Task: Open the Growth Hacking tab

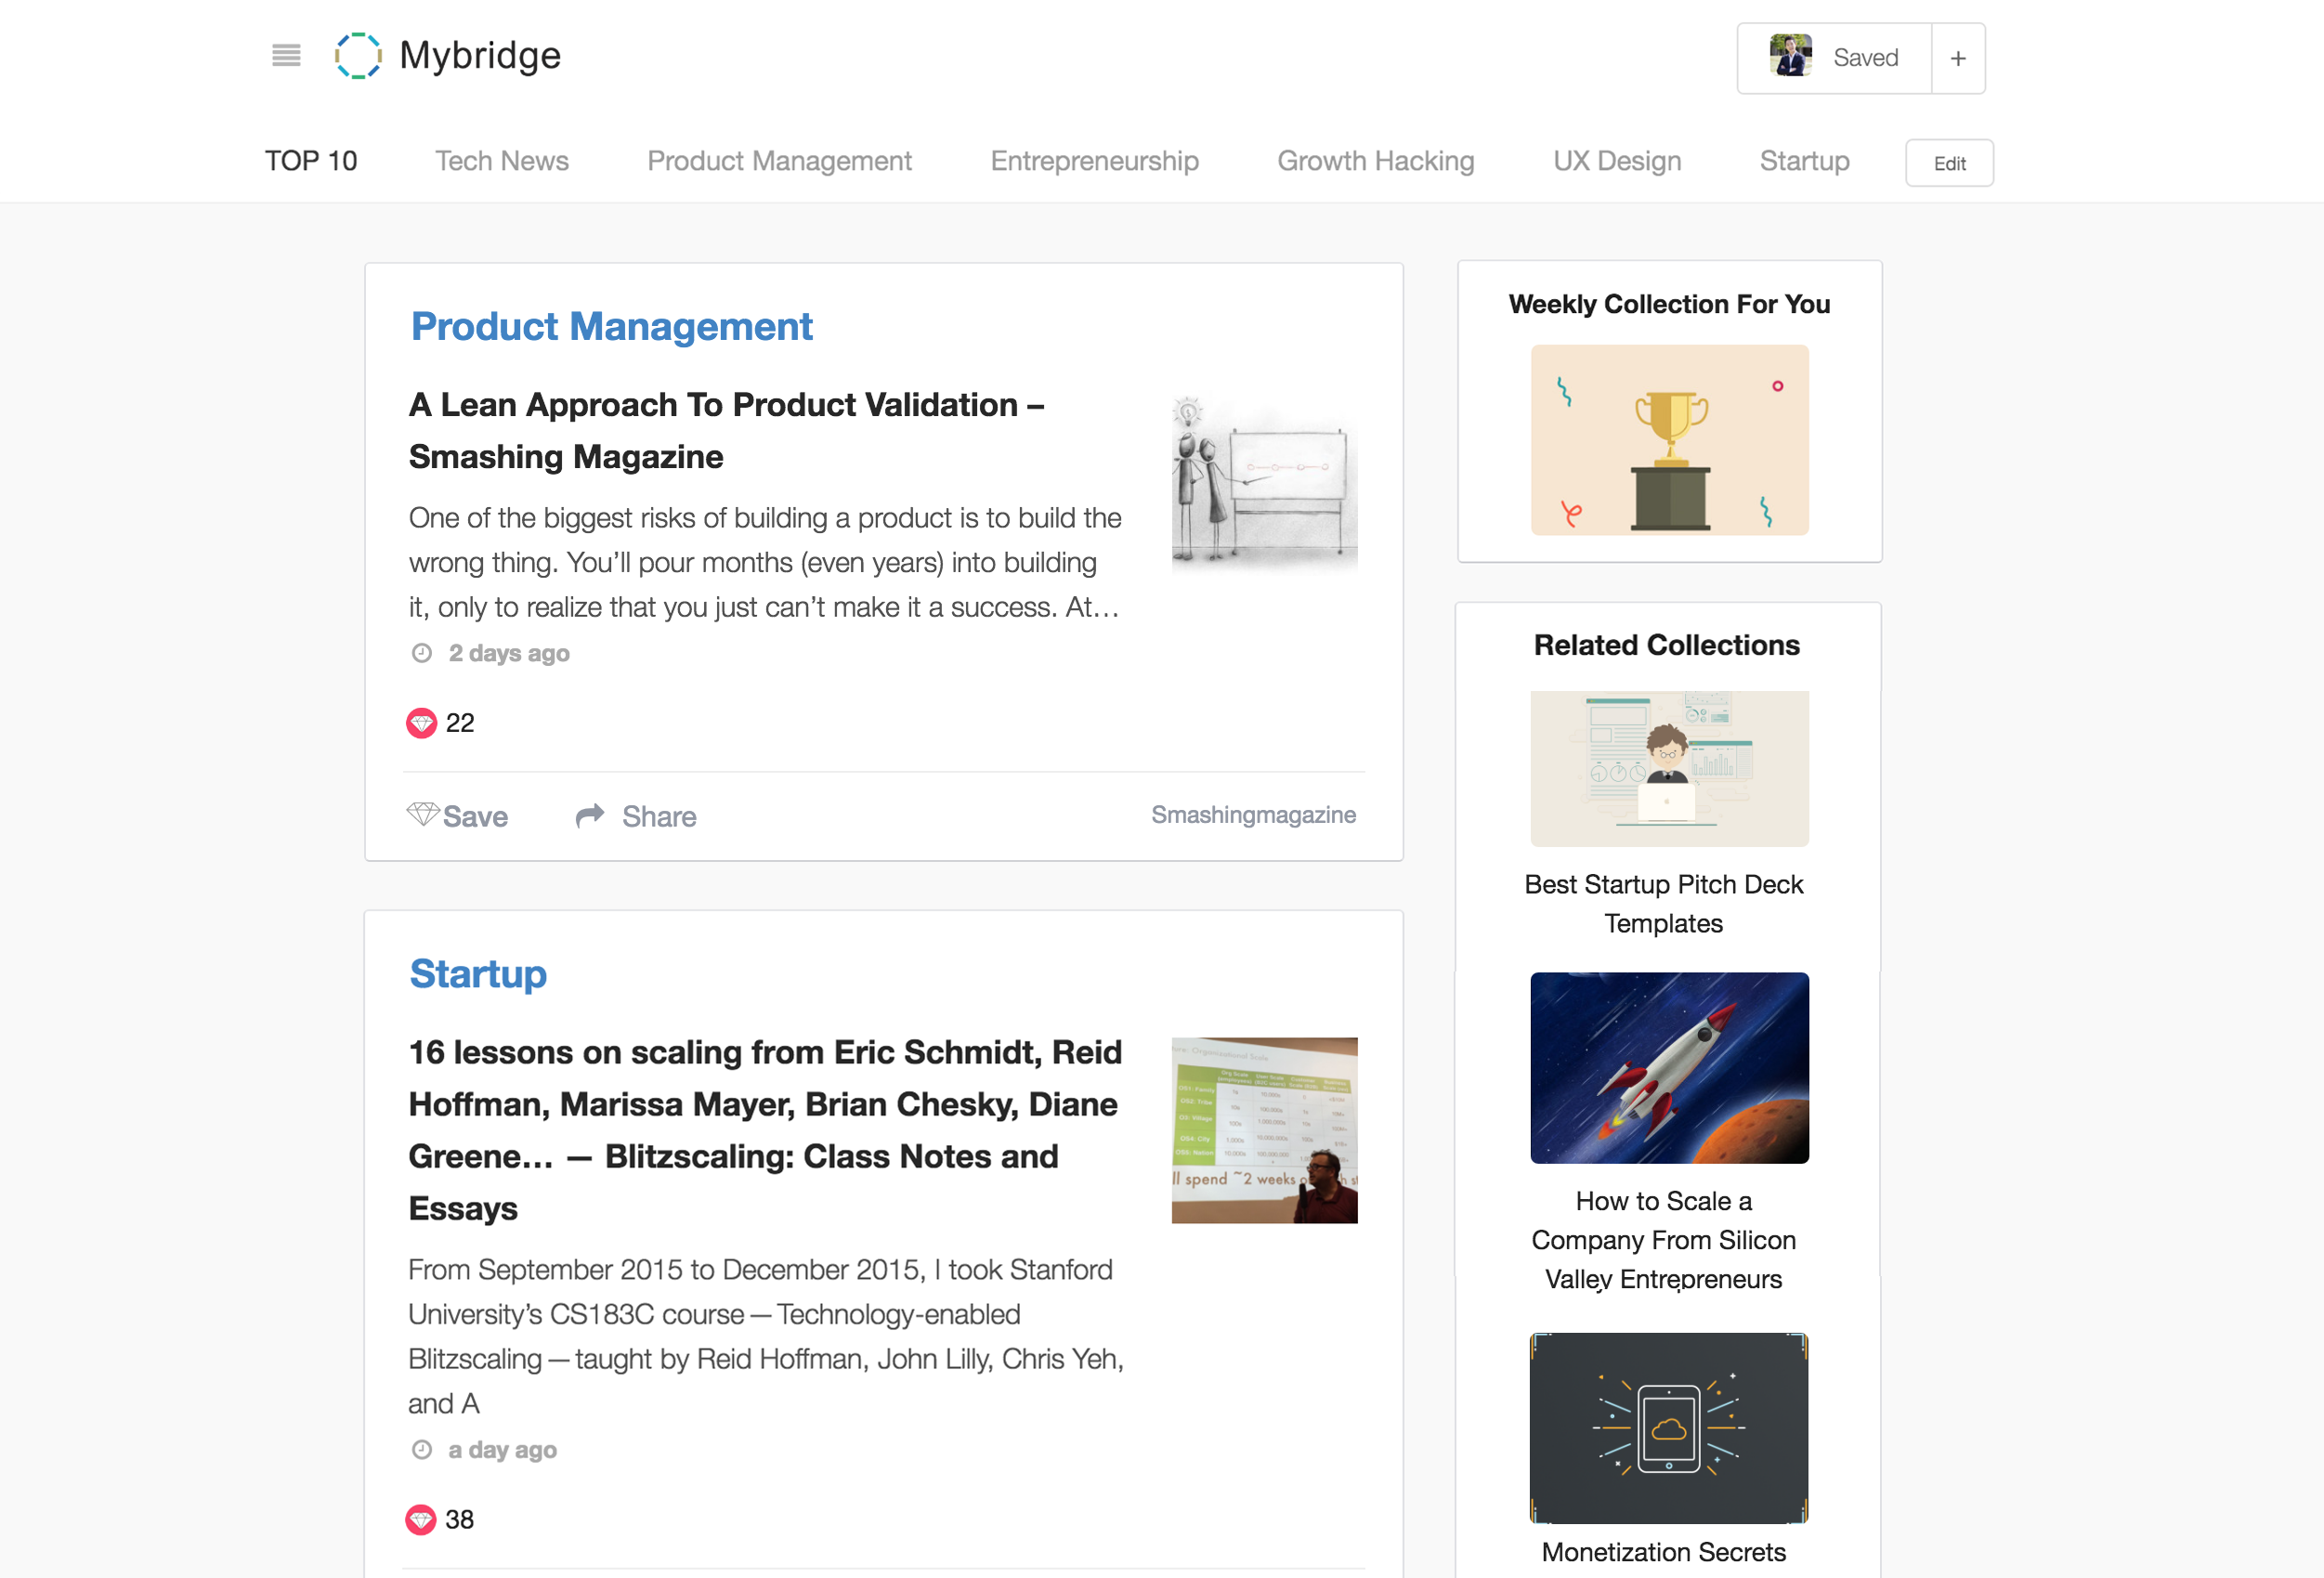Action: [1375, 161]
